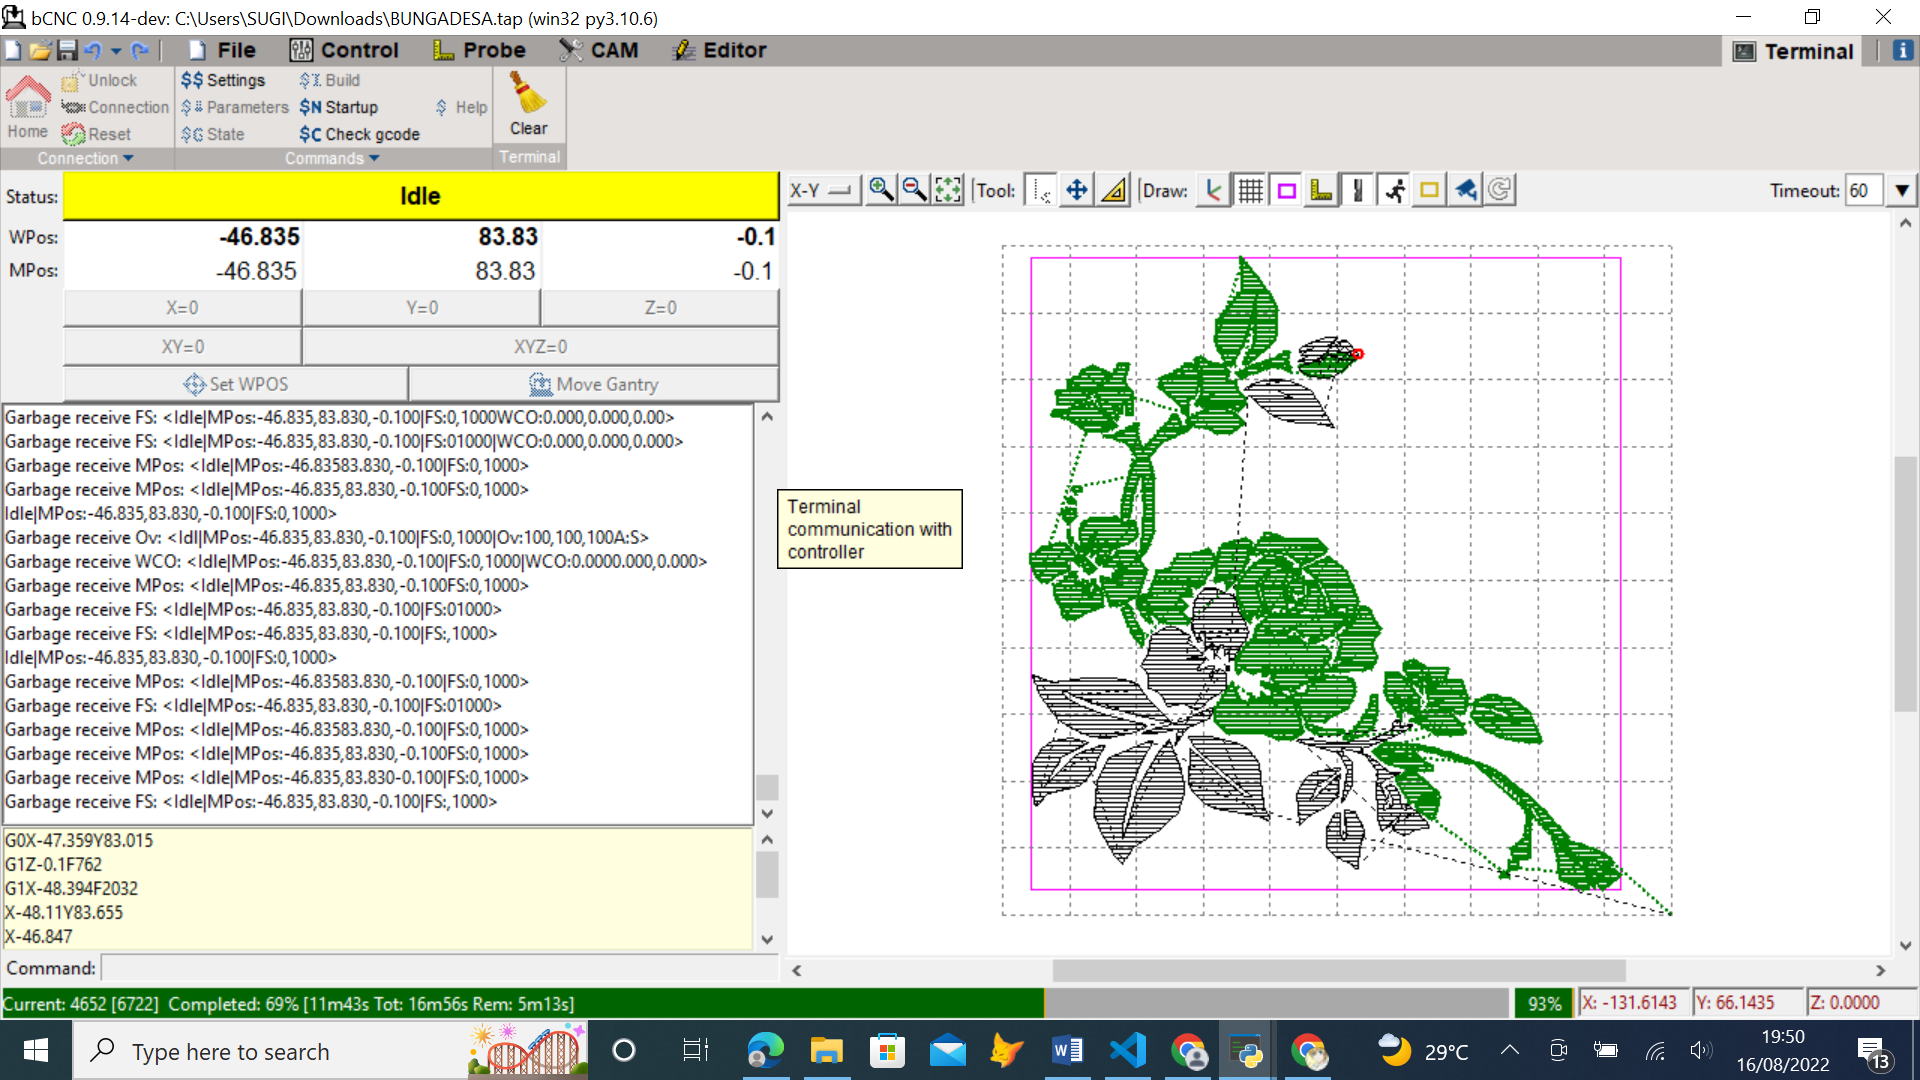Fit drawing to the screen
Screen dimensions: 1920x1080
(x=948, y=190)
